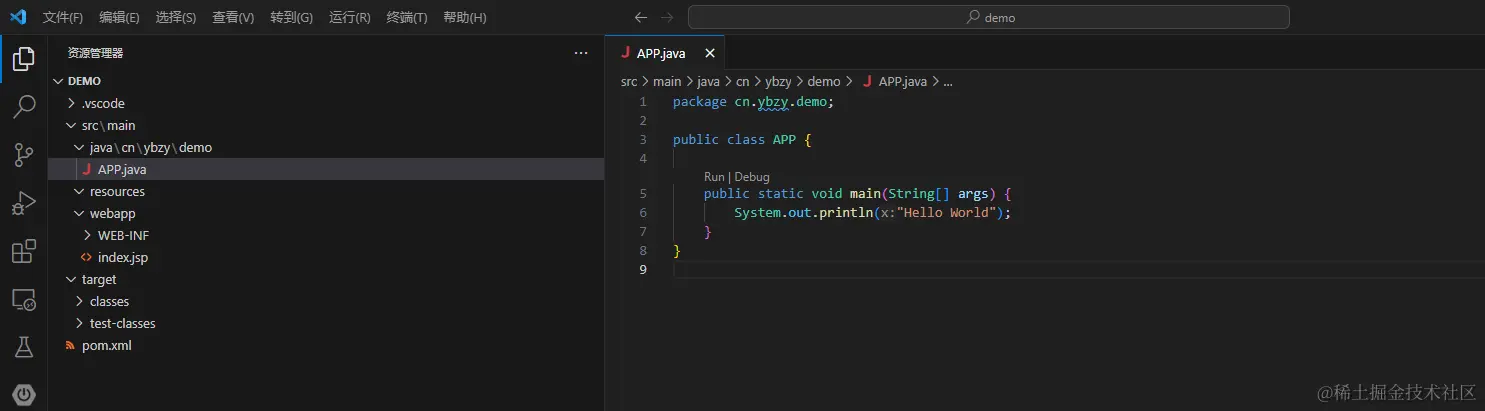Click the main method name in code
1485x411 pixels.
[x=864, y=194]
